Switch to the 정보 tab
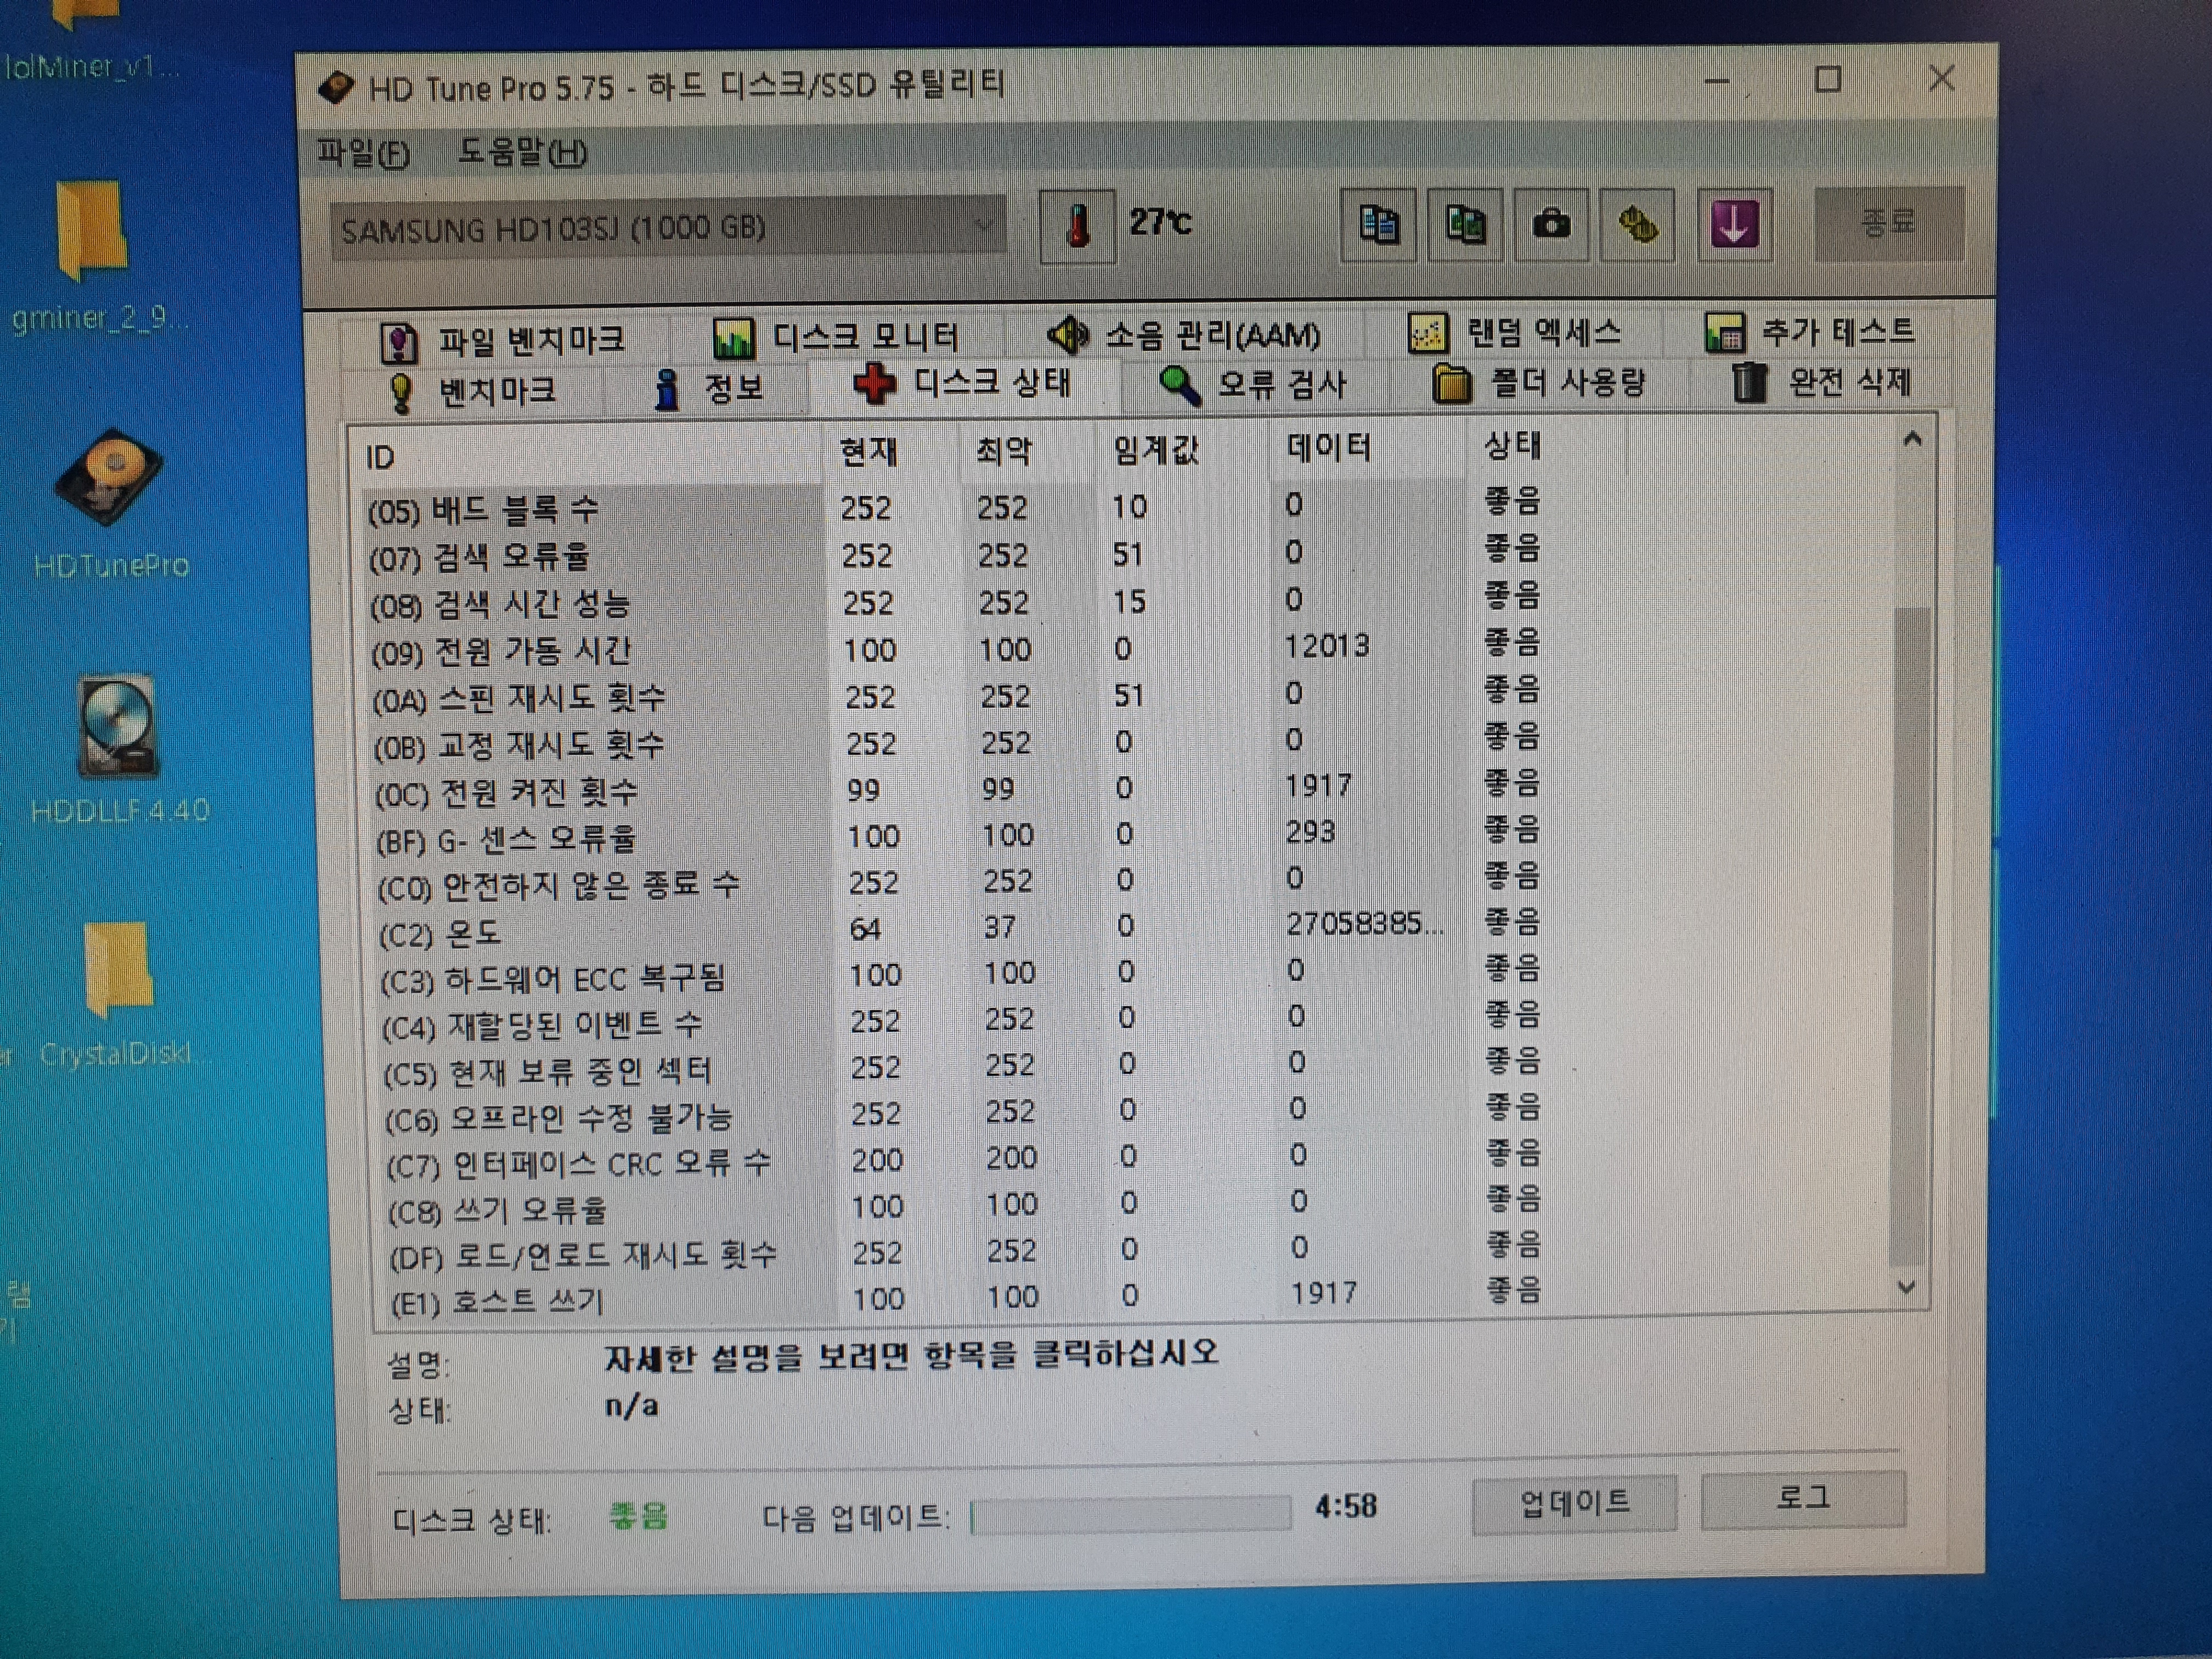Image resolution: width=2212 pixels, height=1659 pixels. 709,388
